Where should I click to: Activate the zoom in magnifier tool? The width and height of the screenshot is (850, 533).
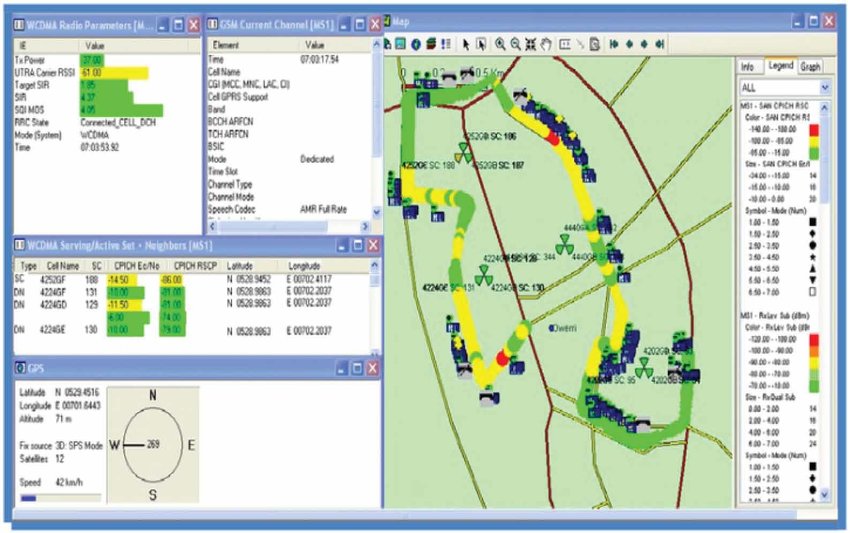[x=500, y=44]
